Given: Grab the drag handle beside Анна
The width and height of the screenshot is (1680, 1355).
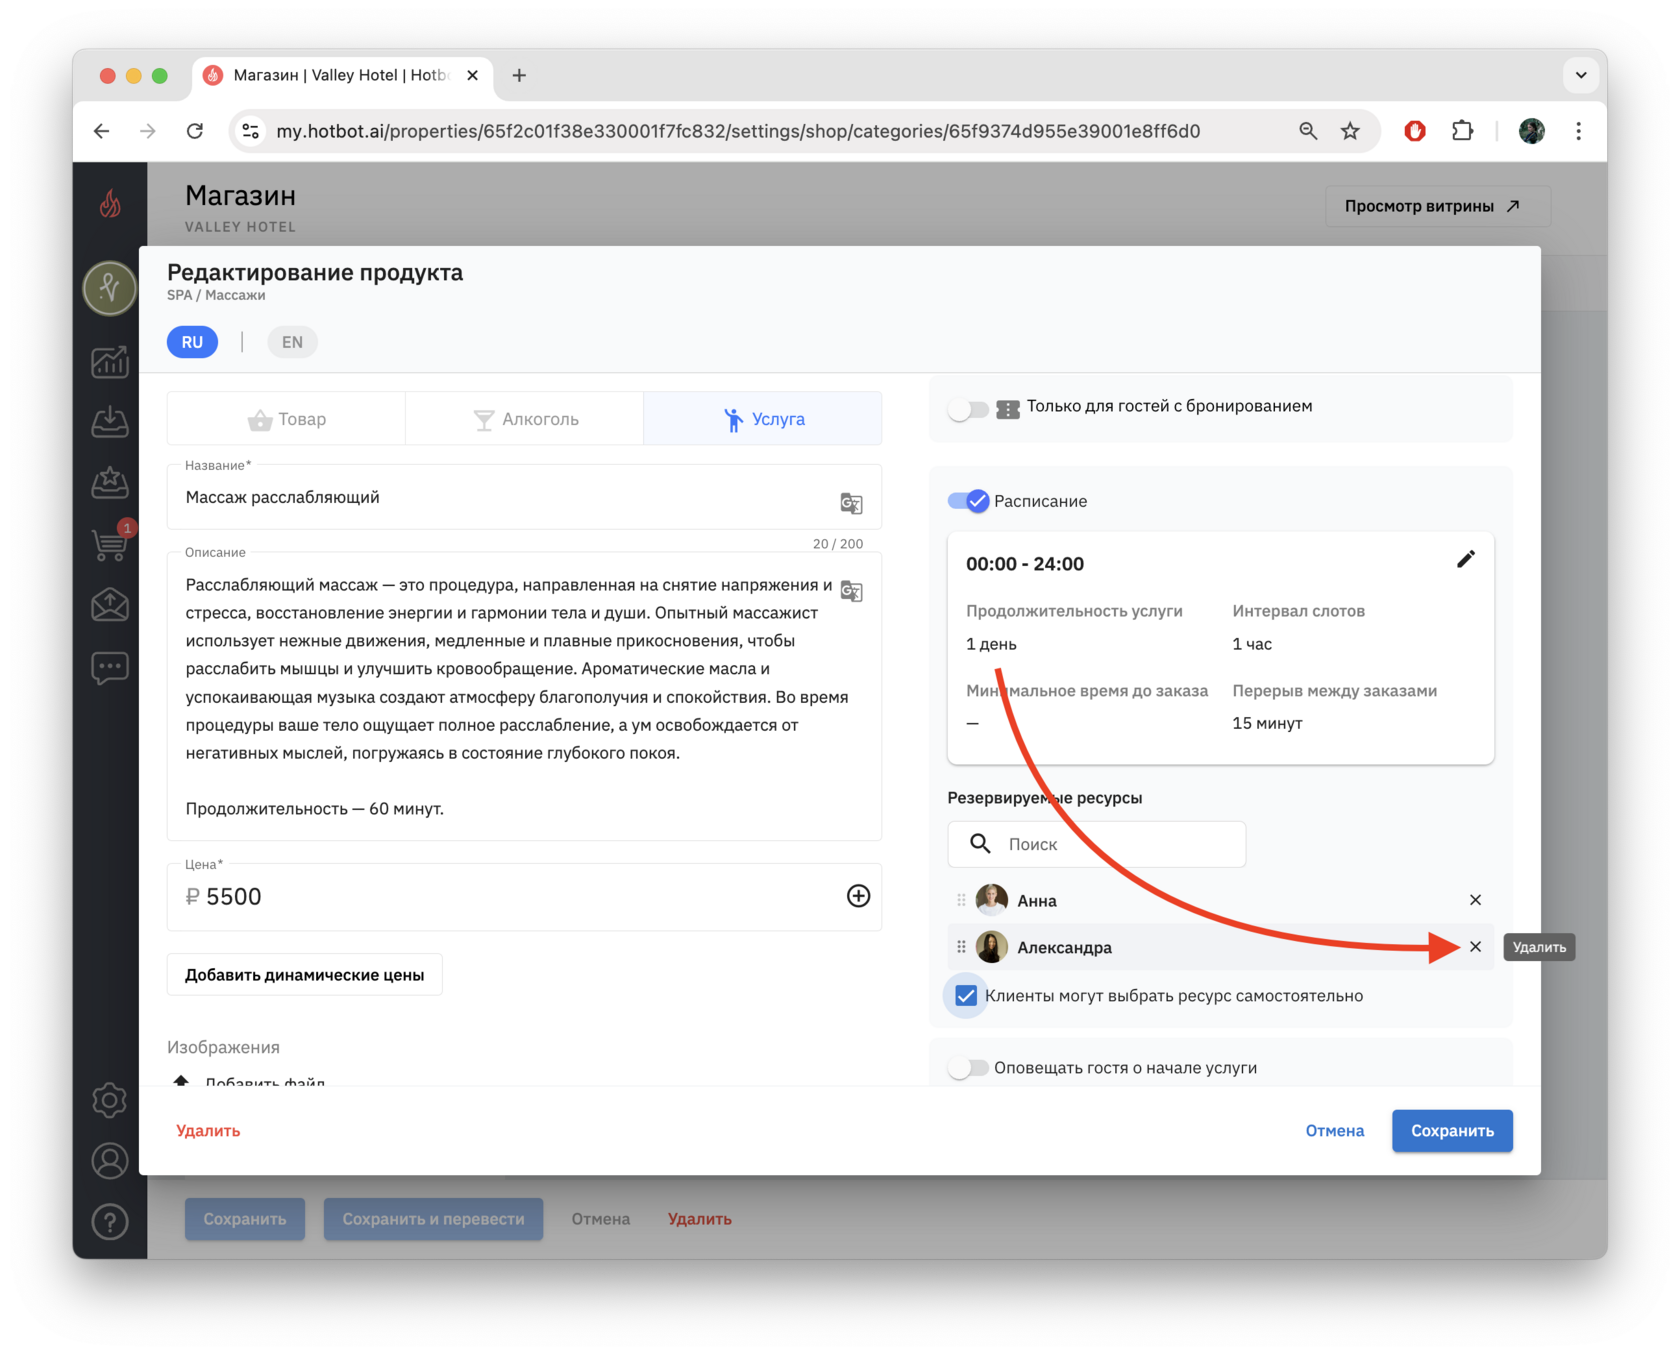Looking at the screenshot, I should tap(961, 900).
